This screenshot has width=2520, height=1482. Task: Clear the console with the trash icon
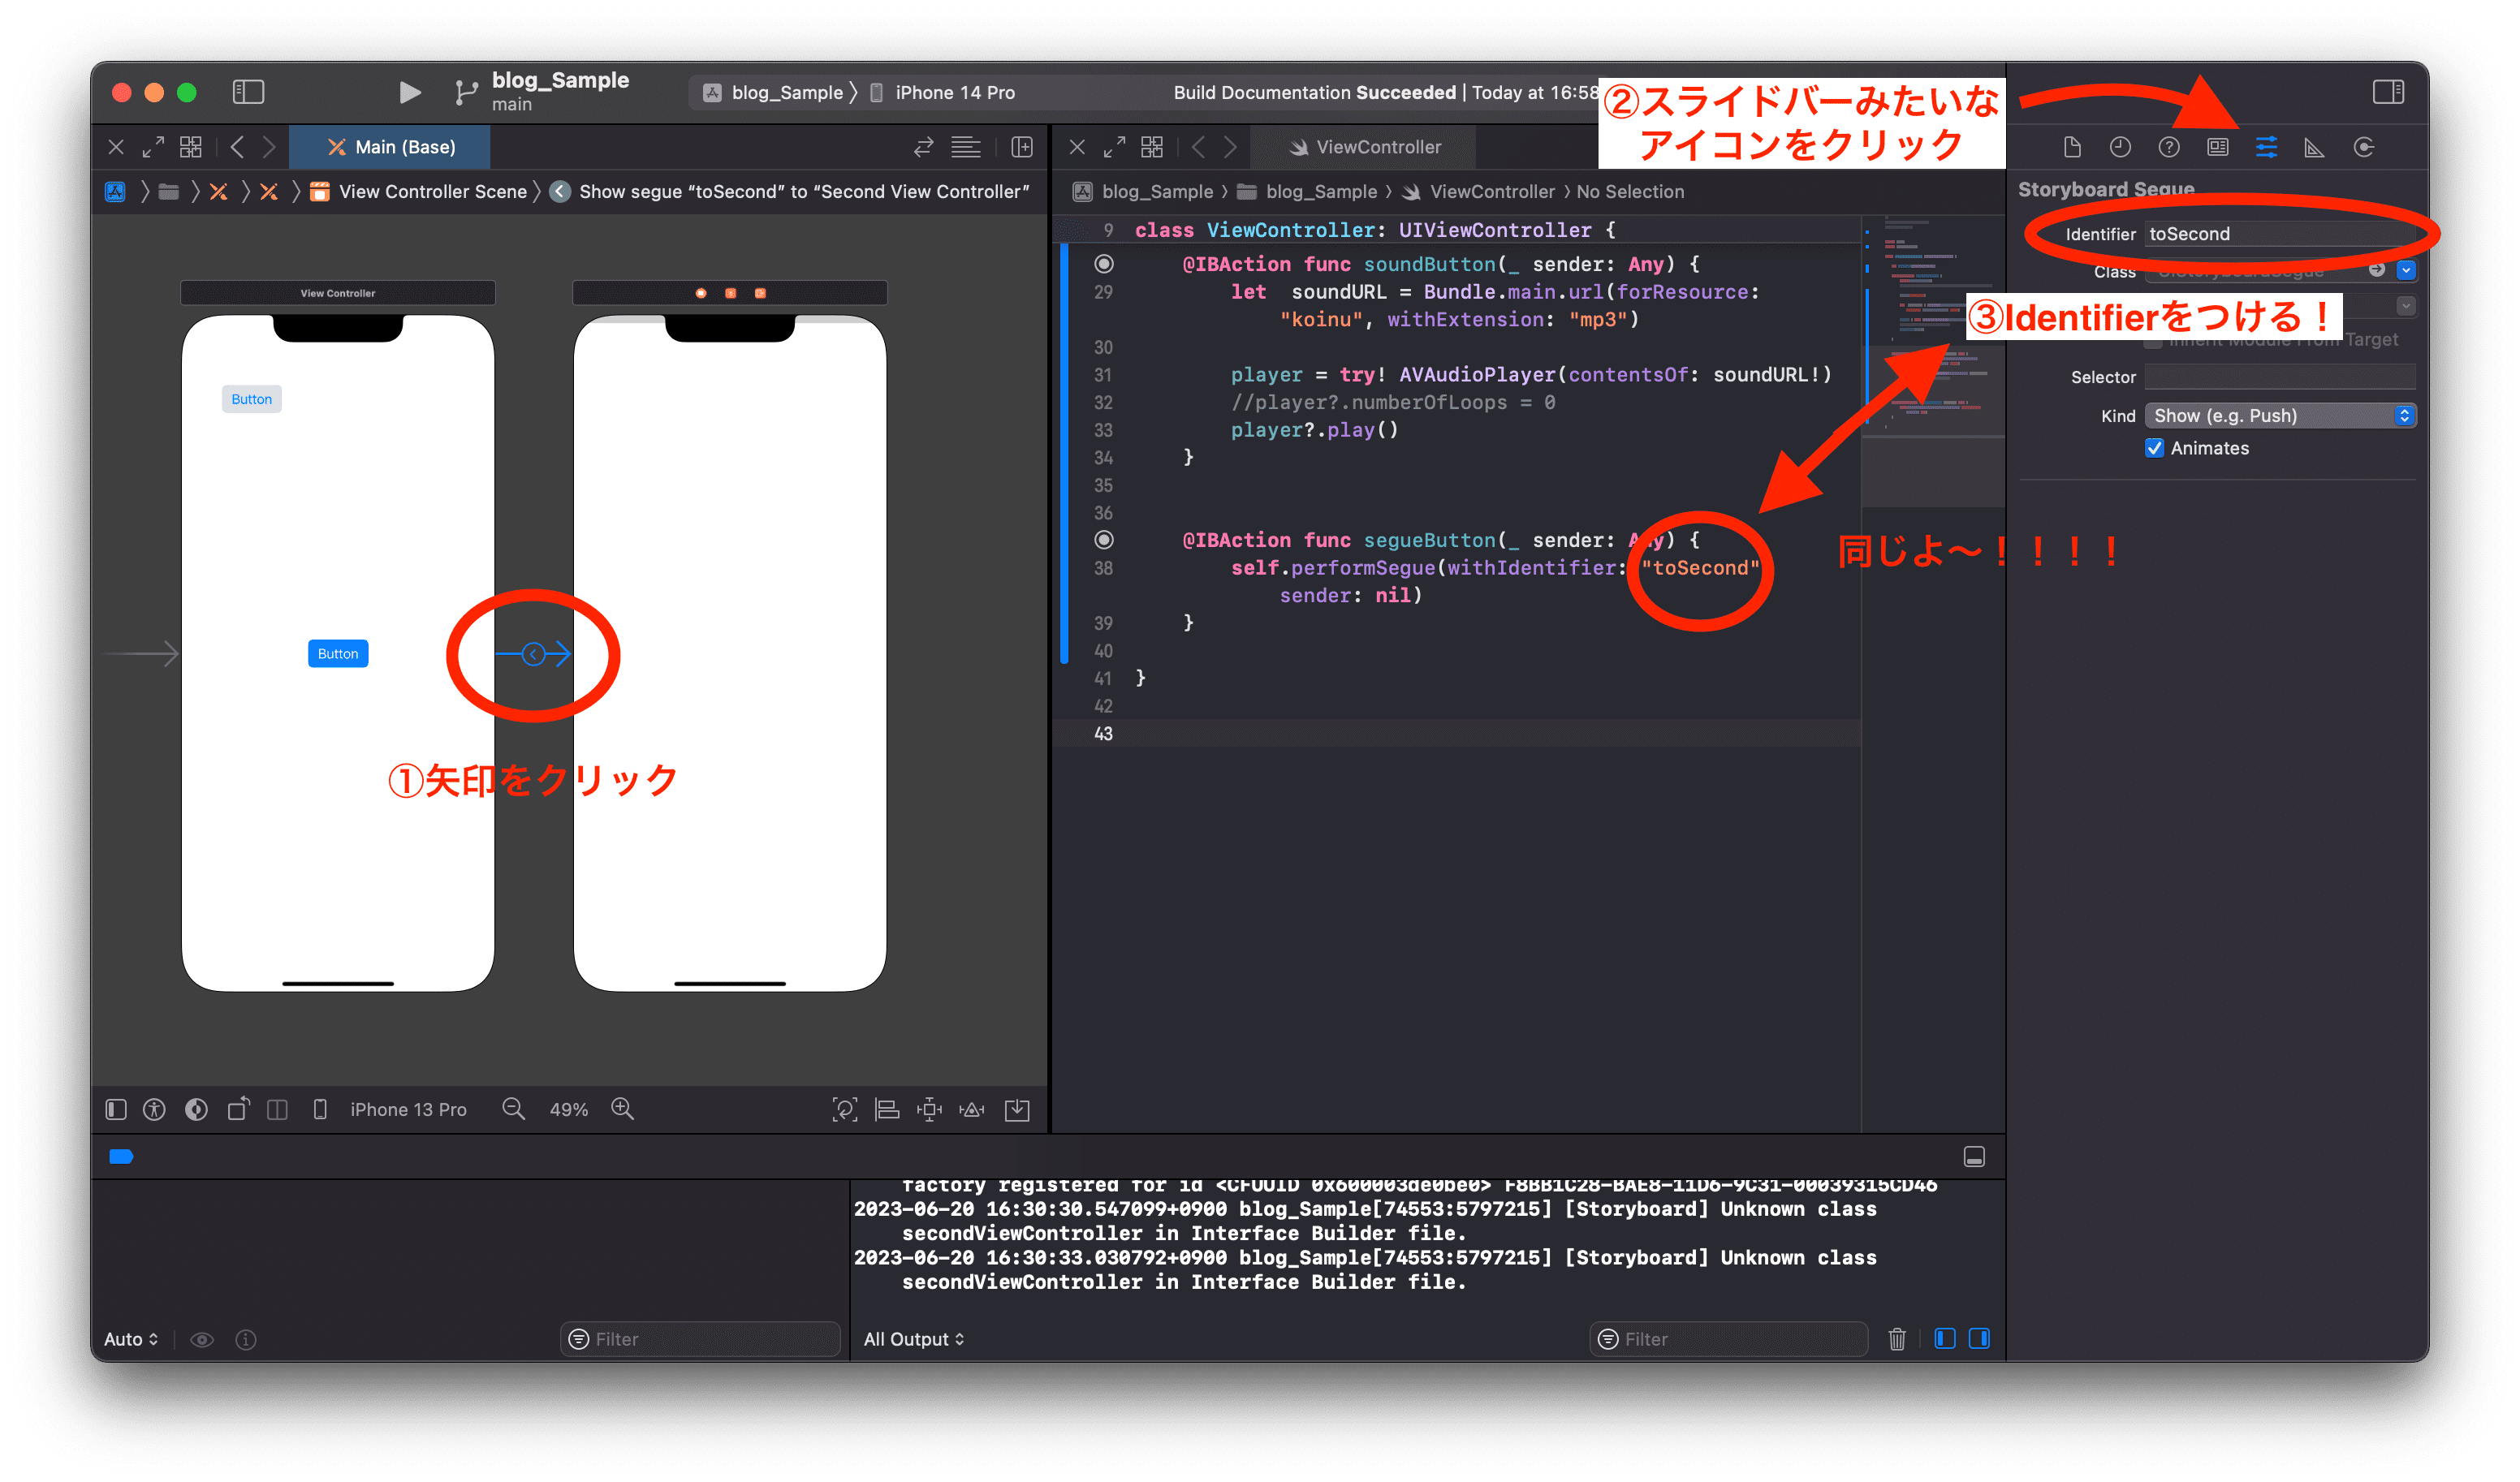tap(1896, 1339)
